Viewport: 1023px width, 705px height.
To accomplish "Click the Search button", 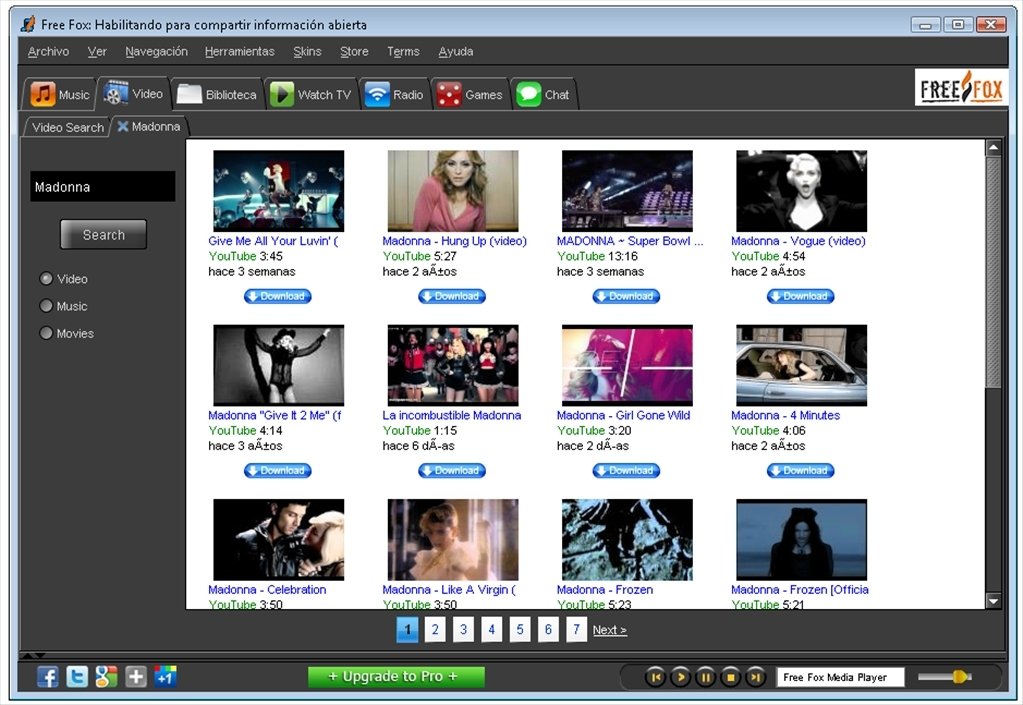I will tap(104, 234).
